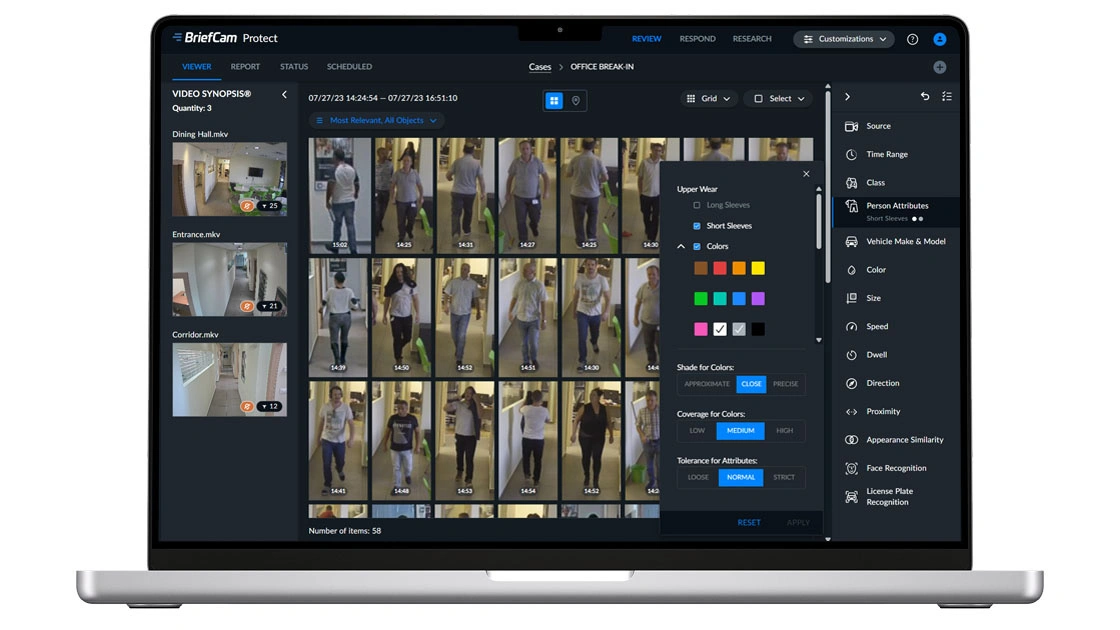Toggle the Colors checkbox
Viewport: 1120px width, 630px height.
point(697,247)
